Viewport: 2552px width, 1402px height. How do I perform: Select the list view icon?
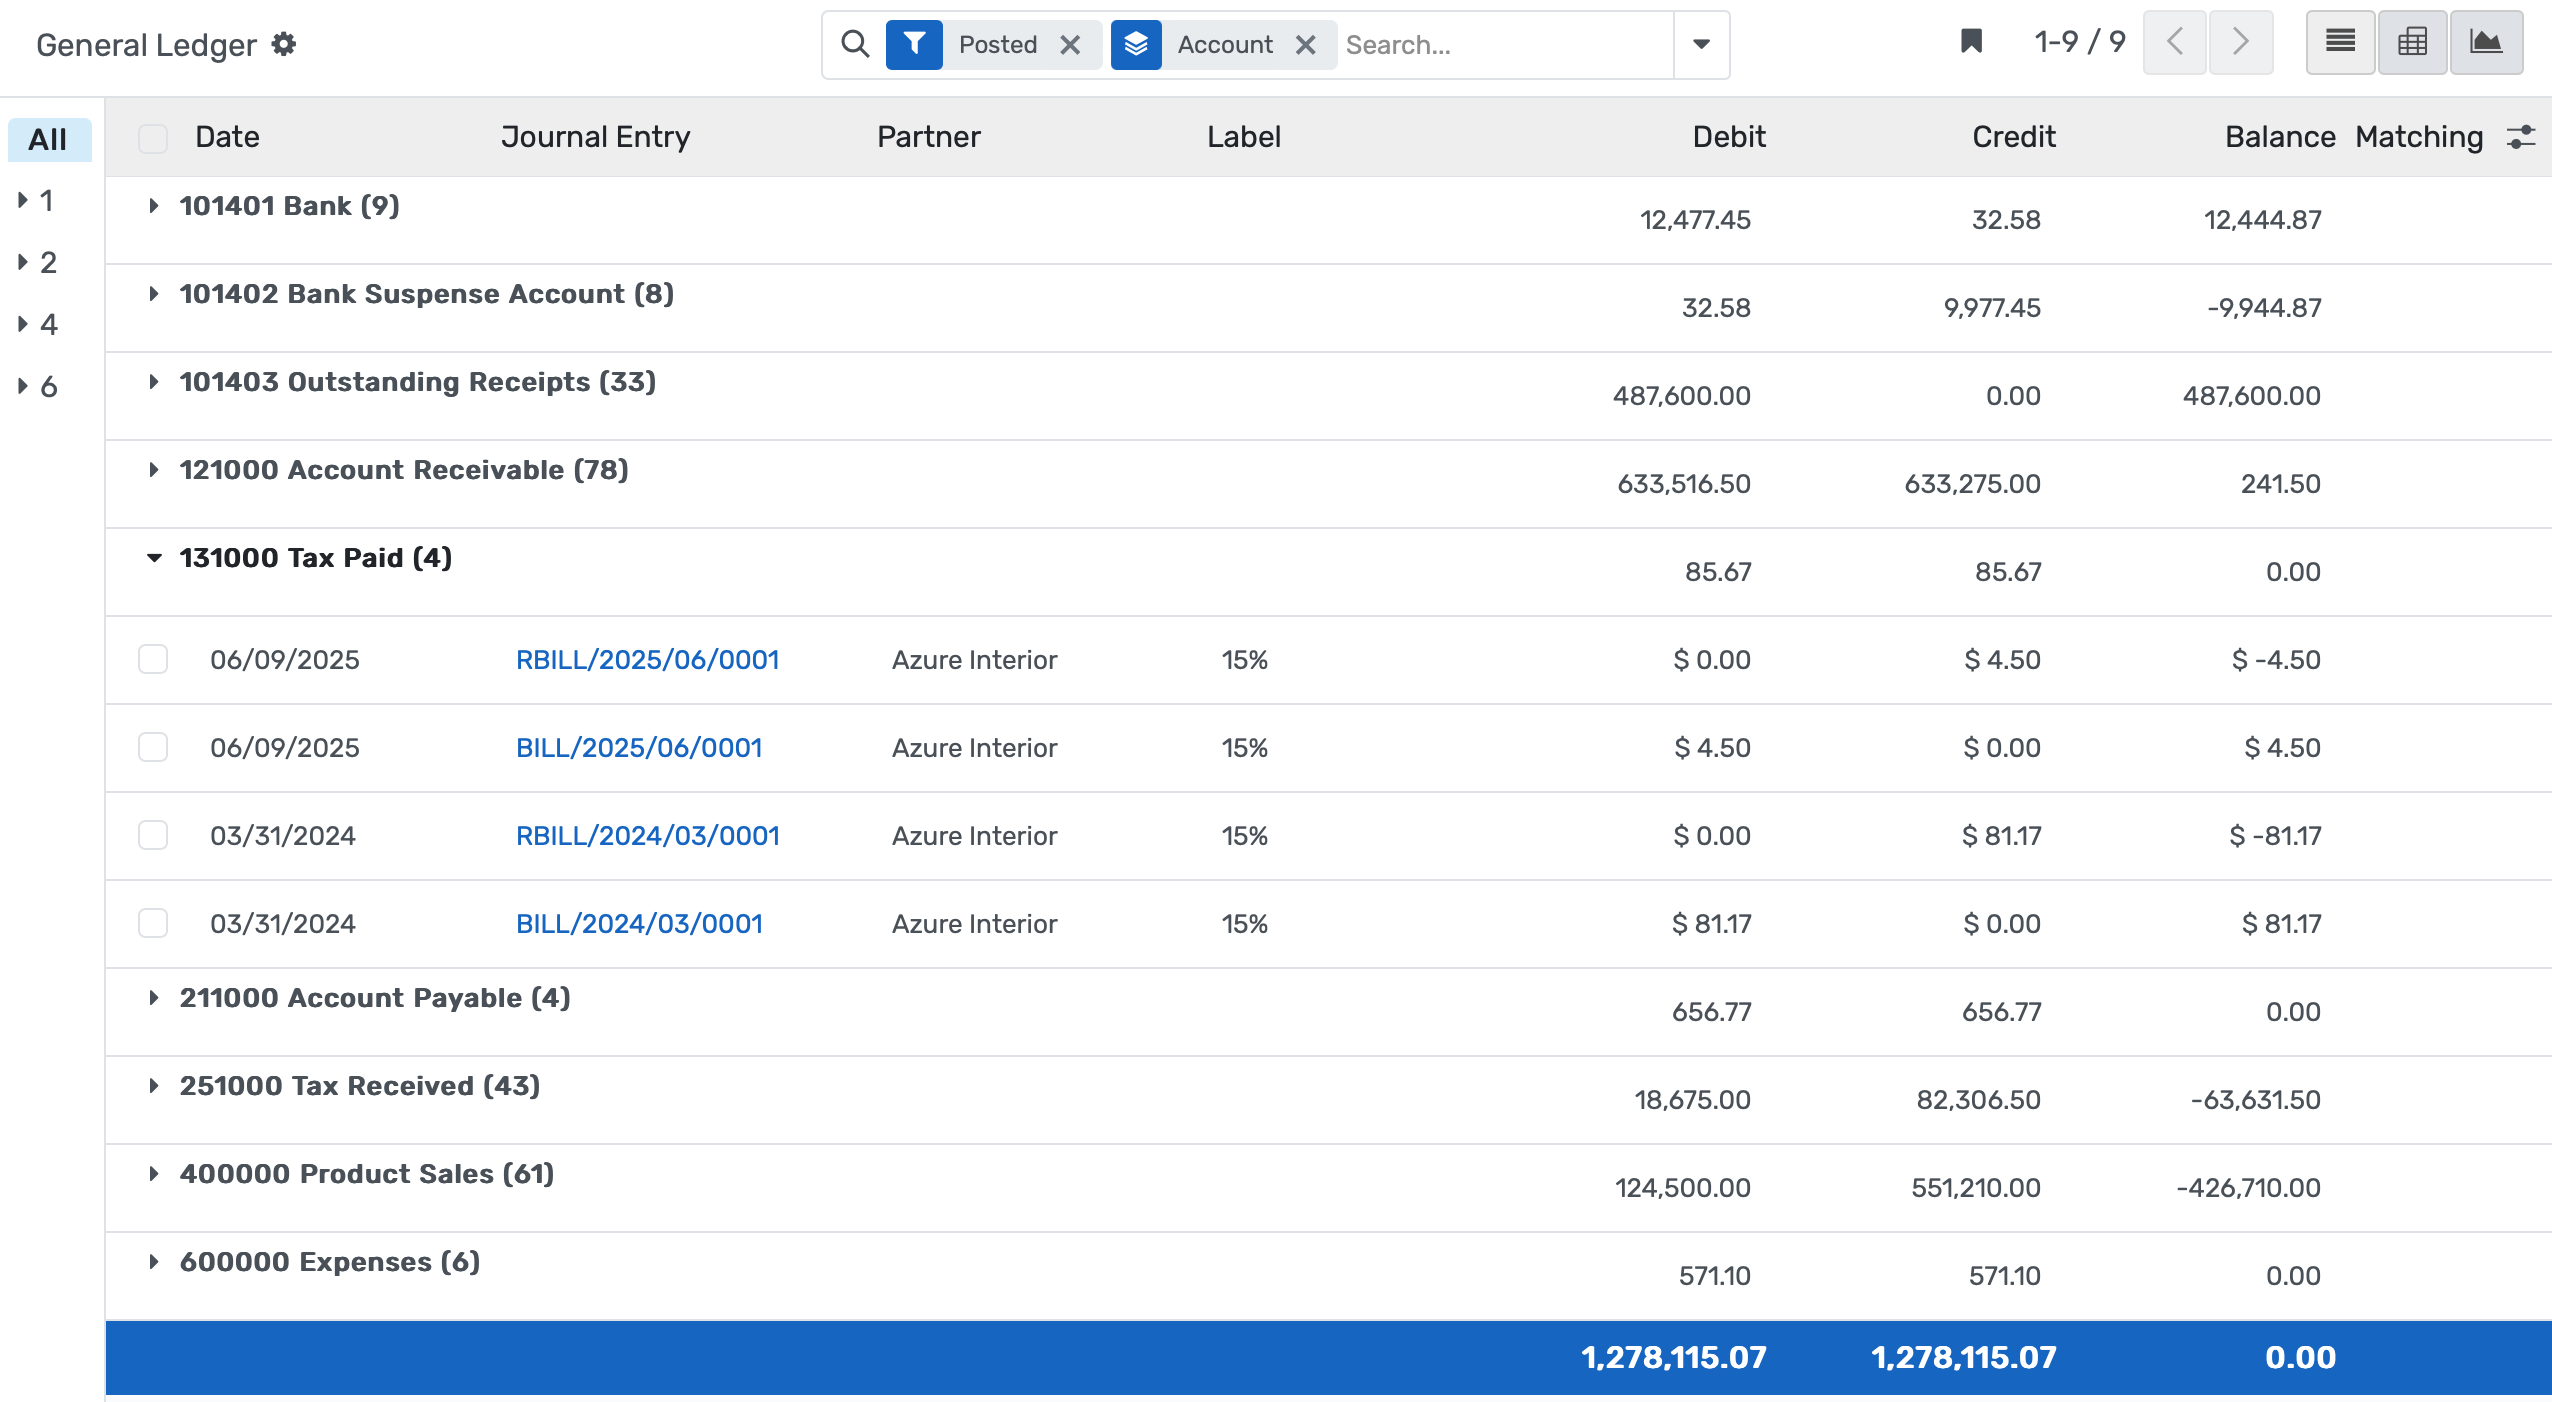[2338, 42]
